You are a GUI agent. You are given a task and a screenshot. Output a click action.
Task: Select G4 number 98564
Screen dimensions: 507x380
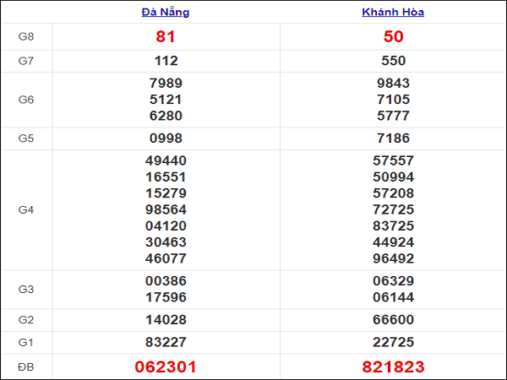(x=166, y=210)
